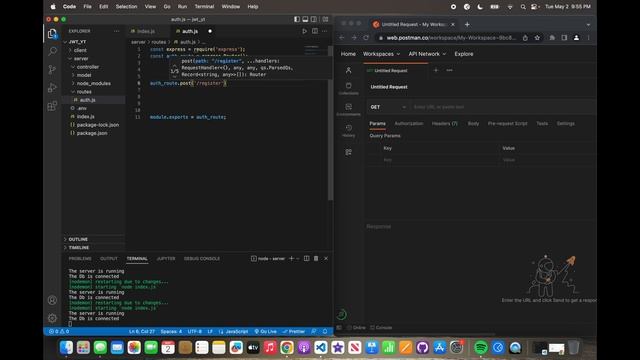The width and height of the screenshot is (640, 360).
Task: Open package.json in the explorer
Action: tap(92, 133)
